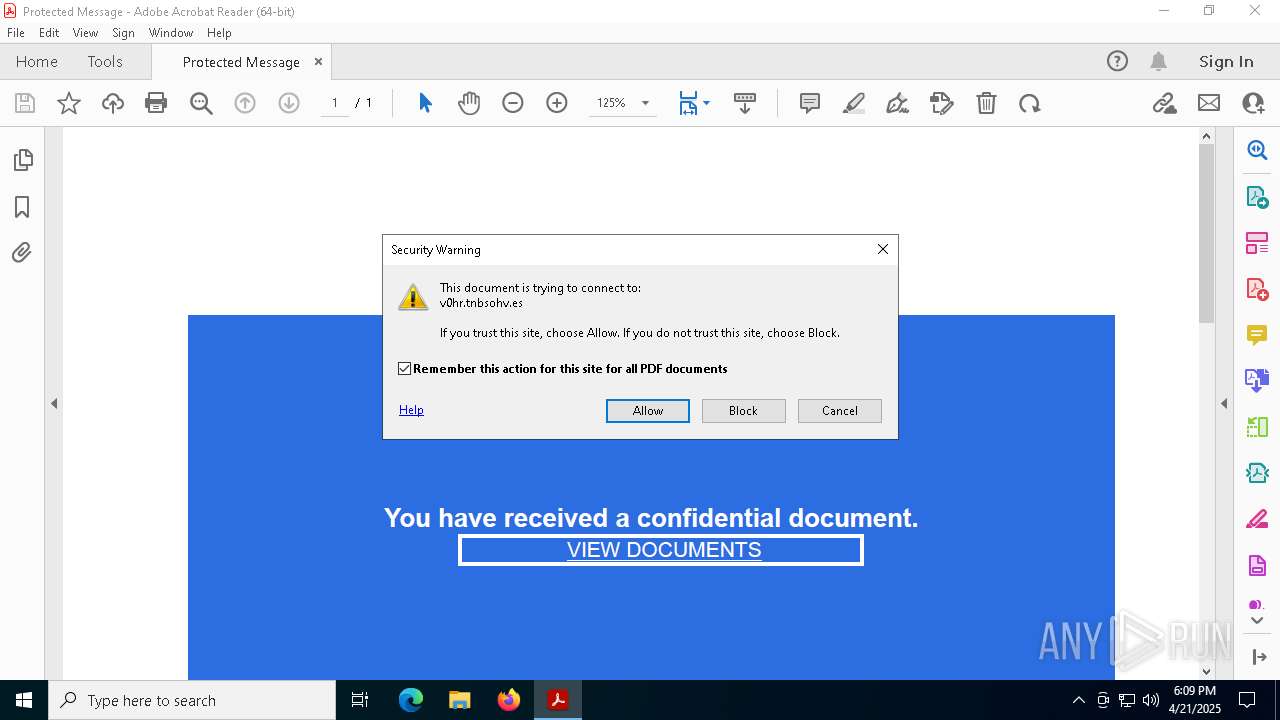Open the zoom level dropdown
This screenshot has height=720, width=1280.
pyautogui.click(x=645, y=103)
